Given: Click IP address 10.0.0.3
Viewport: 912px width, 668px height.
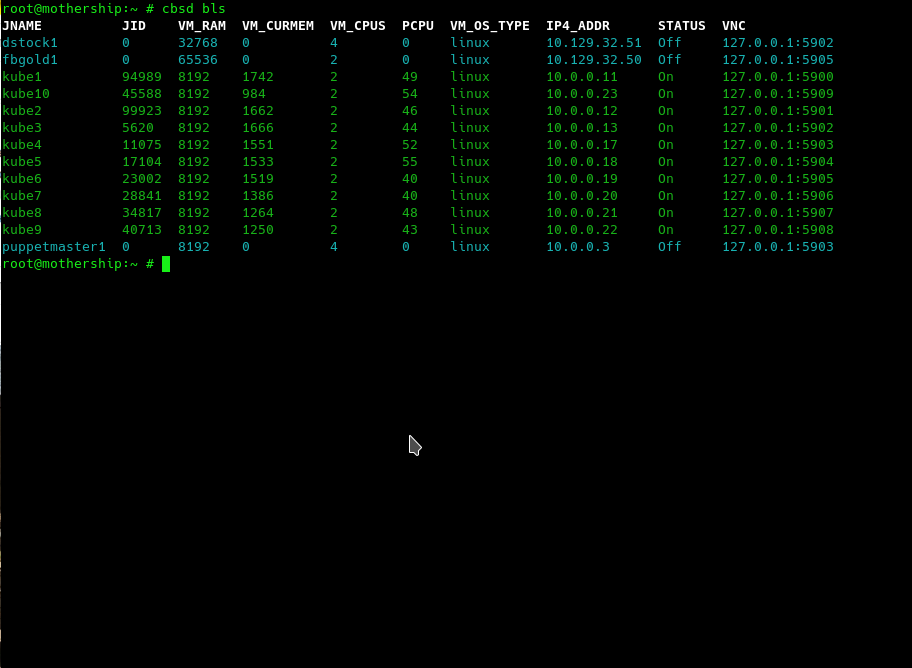Looking at the screenshot, I should pyautogui.click(x=578, y=246).
